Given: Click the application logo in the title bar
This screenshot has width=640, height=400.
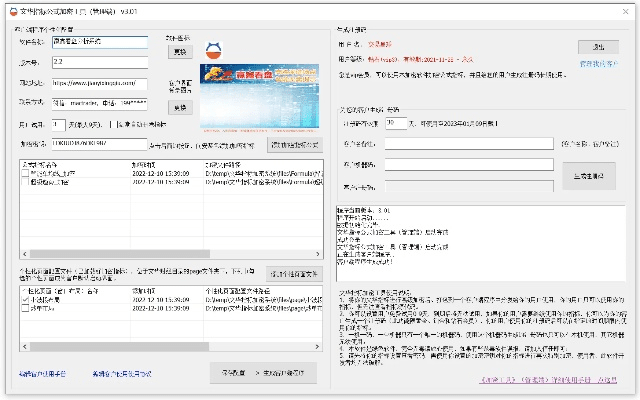Looking at the screenshot, I should 13,11.
